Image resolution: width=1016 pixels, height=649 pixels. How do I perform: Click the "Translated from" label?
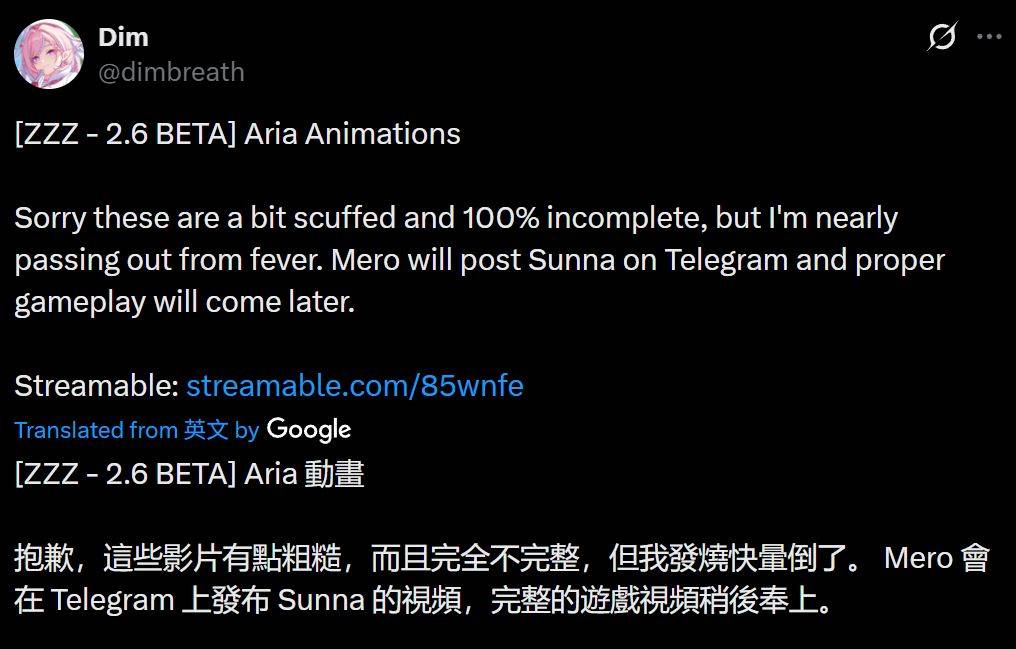point(96,430)
